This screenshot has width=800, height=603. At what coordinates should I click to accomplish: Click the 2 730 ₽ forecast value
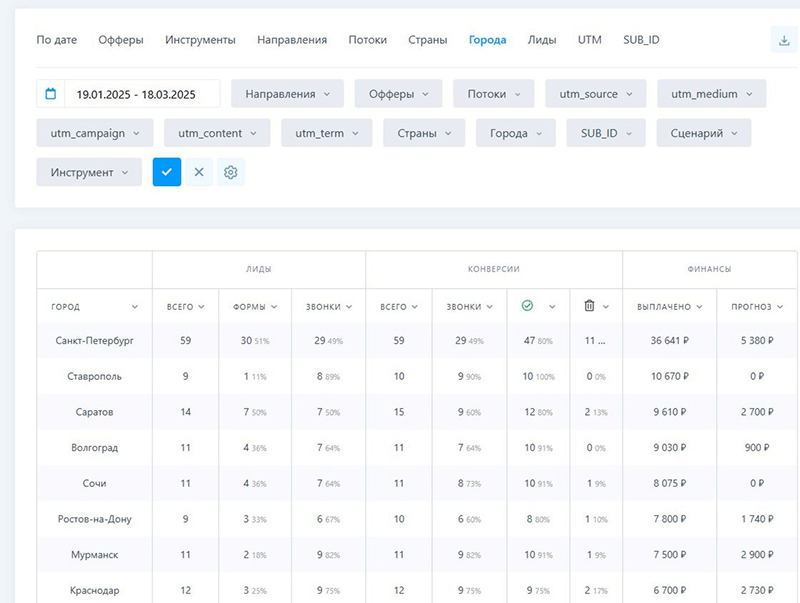(757, 590)
